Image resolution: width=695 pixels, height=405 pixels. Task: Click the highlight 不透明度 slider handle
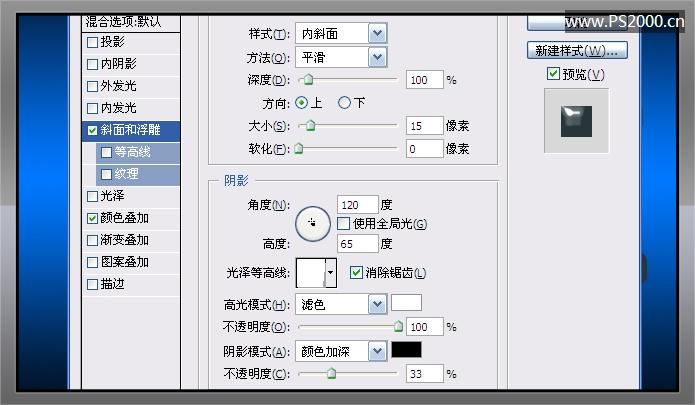(x=398, y=327)
